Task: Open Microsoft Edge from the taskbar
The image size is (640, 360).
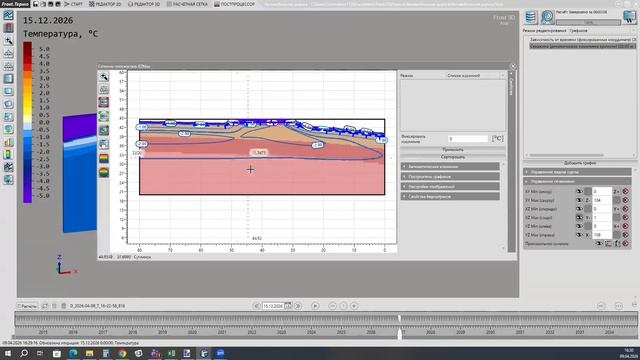Action: point(73,353)
